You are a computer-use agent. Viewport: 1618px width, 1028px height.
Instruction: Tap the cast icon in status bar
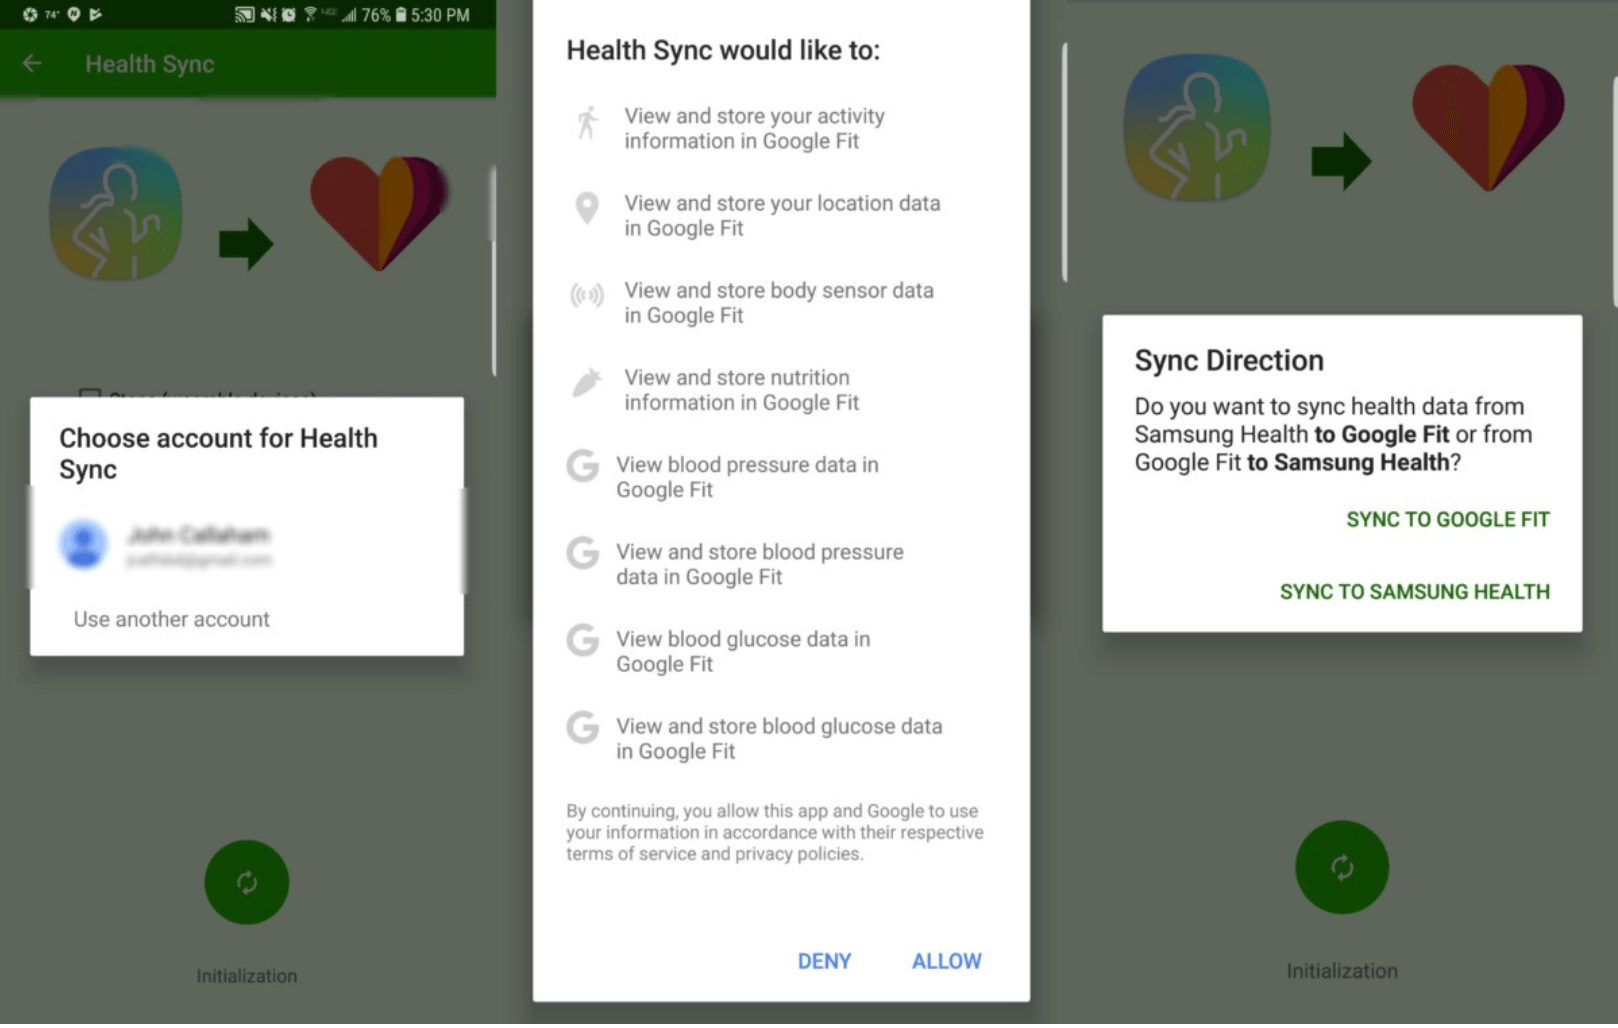244,15
